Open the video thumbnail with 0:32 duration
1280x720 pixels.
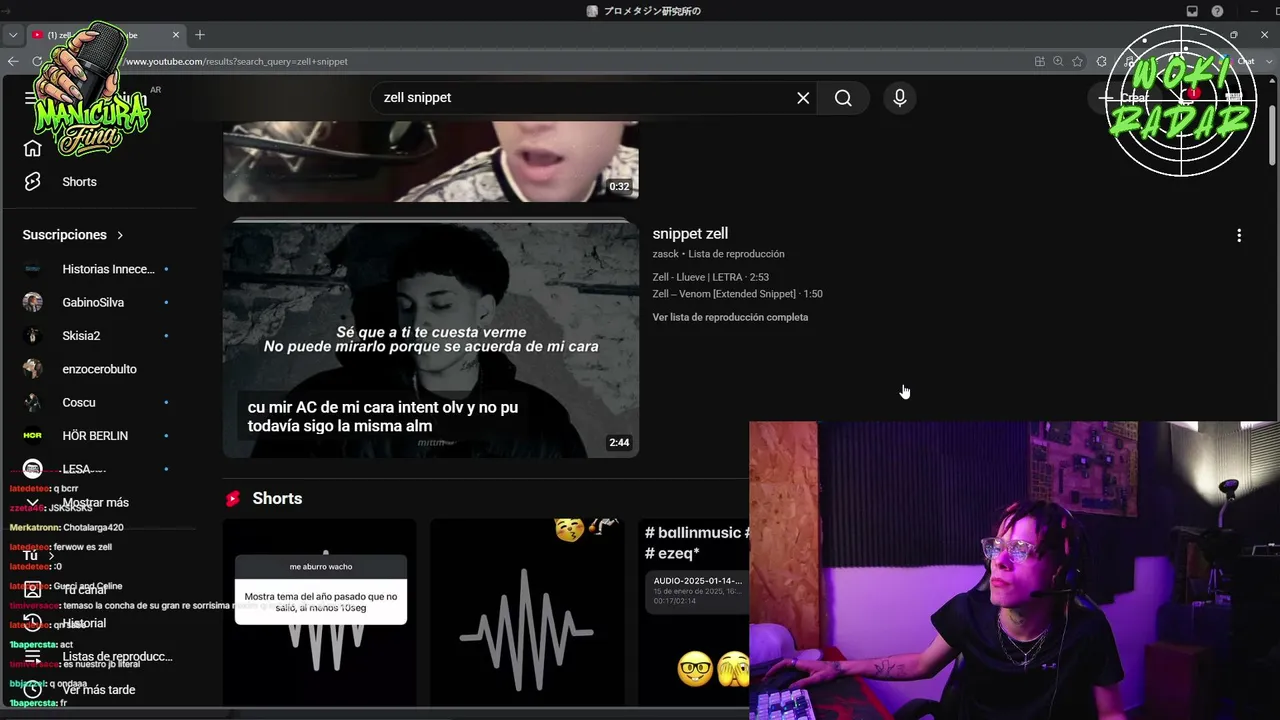click(x=431, y=161)
